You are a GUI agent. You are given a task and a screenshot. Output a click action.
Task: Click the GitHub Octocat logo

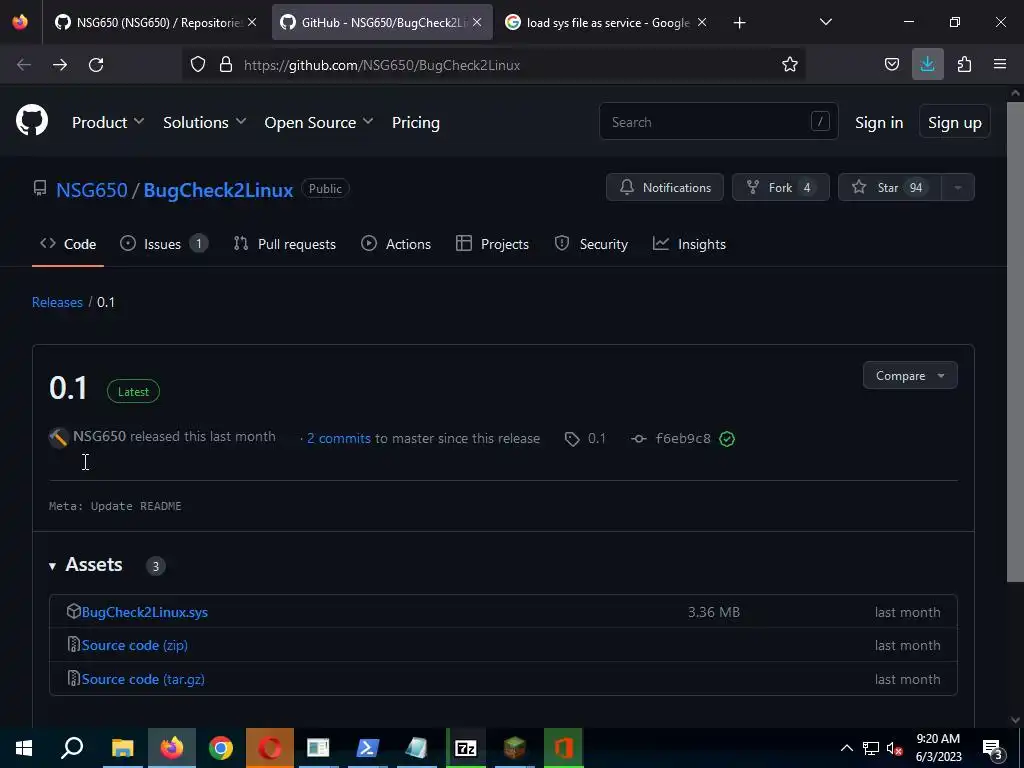[31, 121]
